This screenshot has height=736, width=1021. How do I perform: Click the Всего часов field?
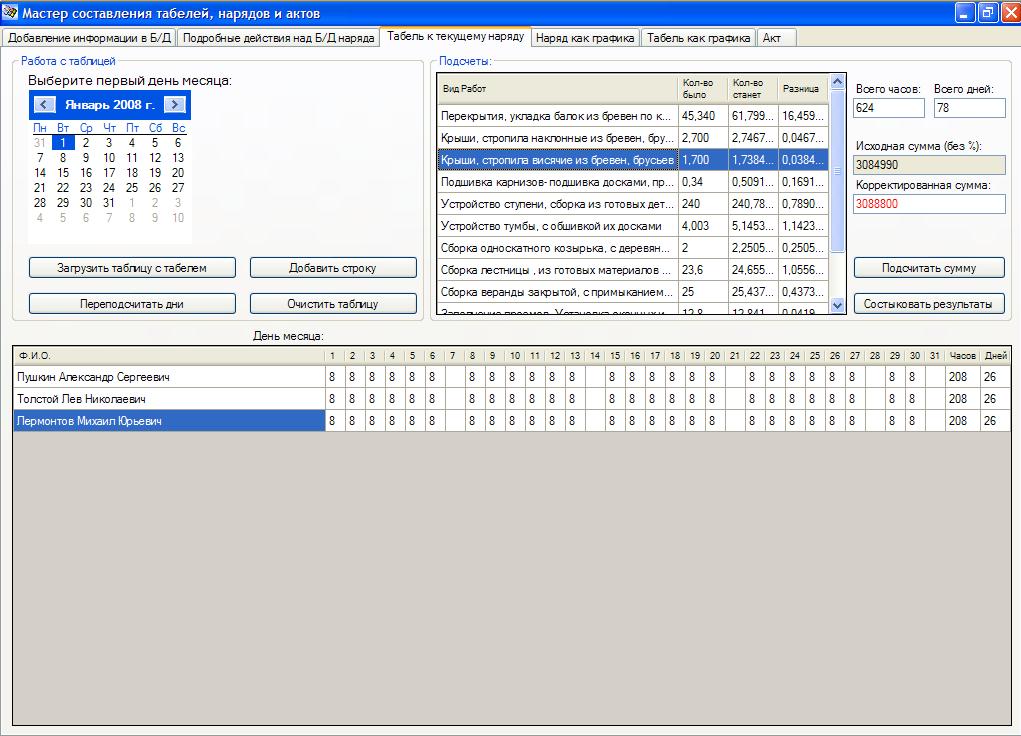click(888, 108)
